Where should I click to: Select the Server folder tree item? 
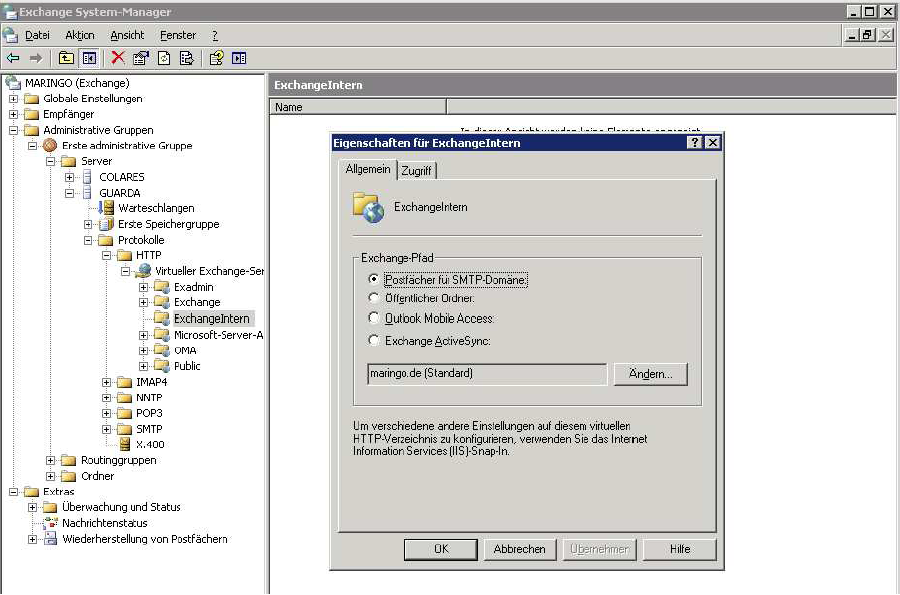pos(96,161)
